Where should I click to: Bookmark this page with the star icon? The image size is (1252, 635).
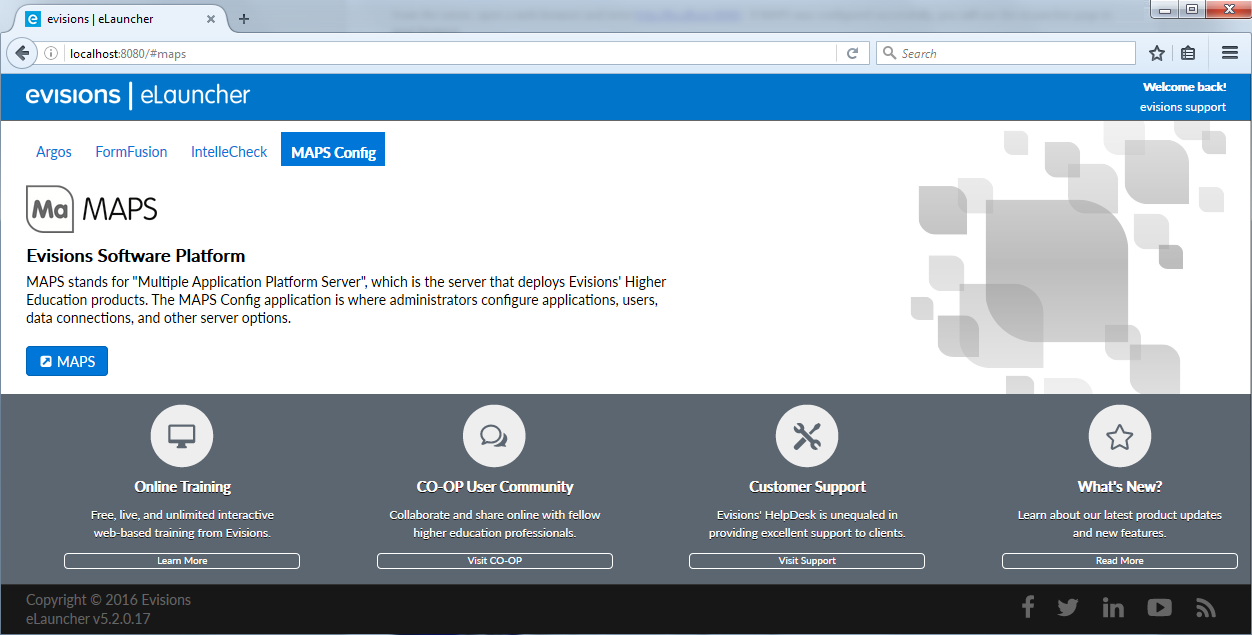coord(1157,53)
